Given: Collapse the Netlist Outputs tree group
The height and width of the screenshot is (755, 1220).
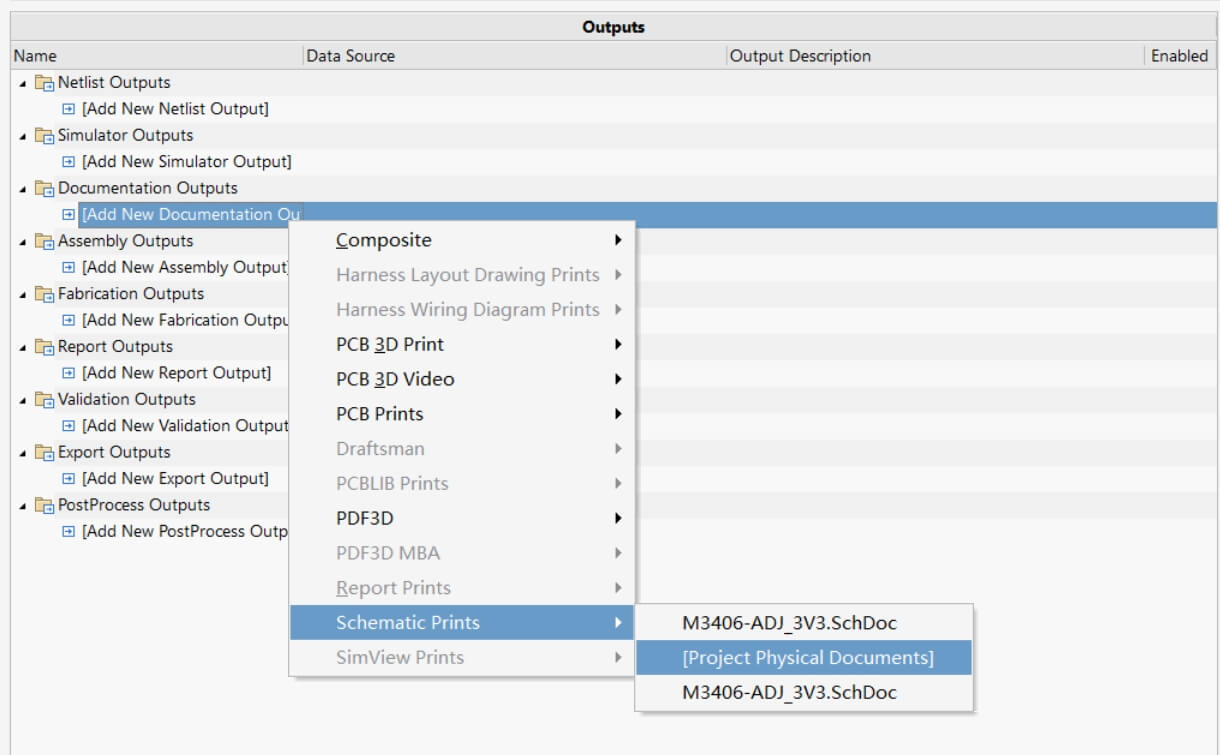Looking at the screenshot, I should [x=23, y=83].
